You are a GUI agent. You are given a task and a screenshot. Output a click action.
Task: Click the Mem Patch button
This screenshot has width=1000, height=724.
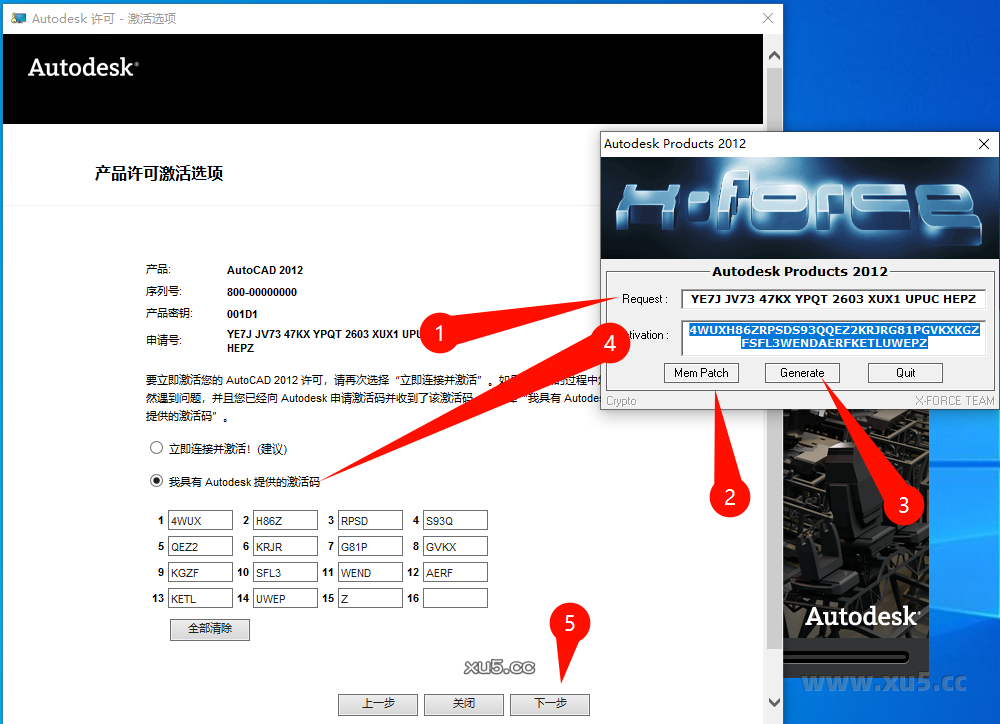click(x=701, y=372)
